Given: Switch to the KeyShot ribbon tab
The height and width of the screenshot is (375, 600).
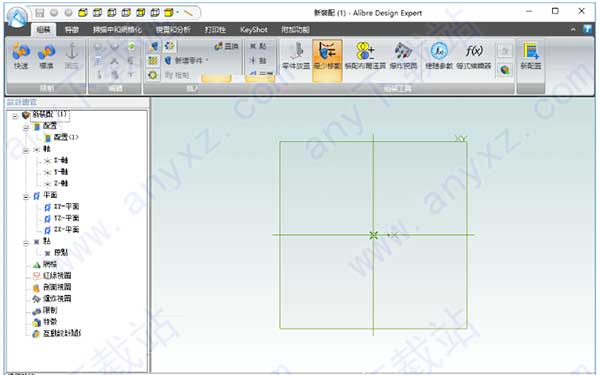Looking at the screenshot, I should pos(254,29).
